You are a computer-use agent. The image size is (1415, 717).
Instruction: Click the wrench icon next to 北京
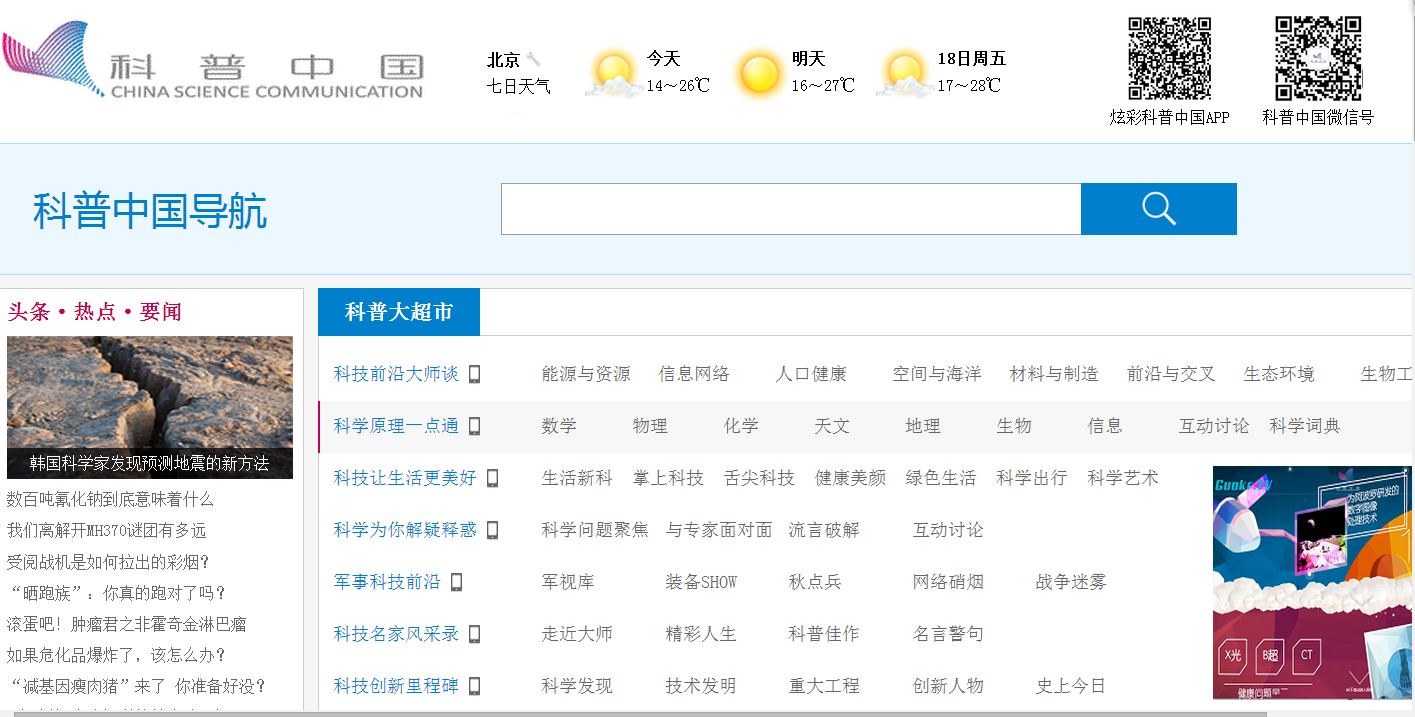[534, 60]
